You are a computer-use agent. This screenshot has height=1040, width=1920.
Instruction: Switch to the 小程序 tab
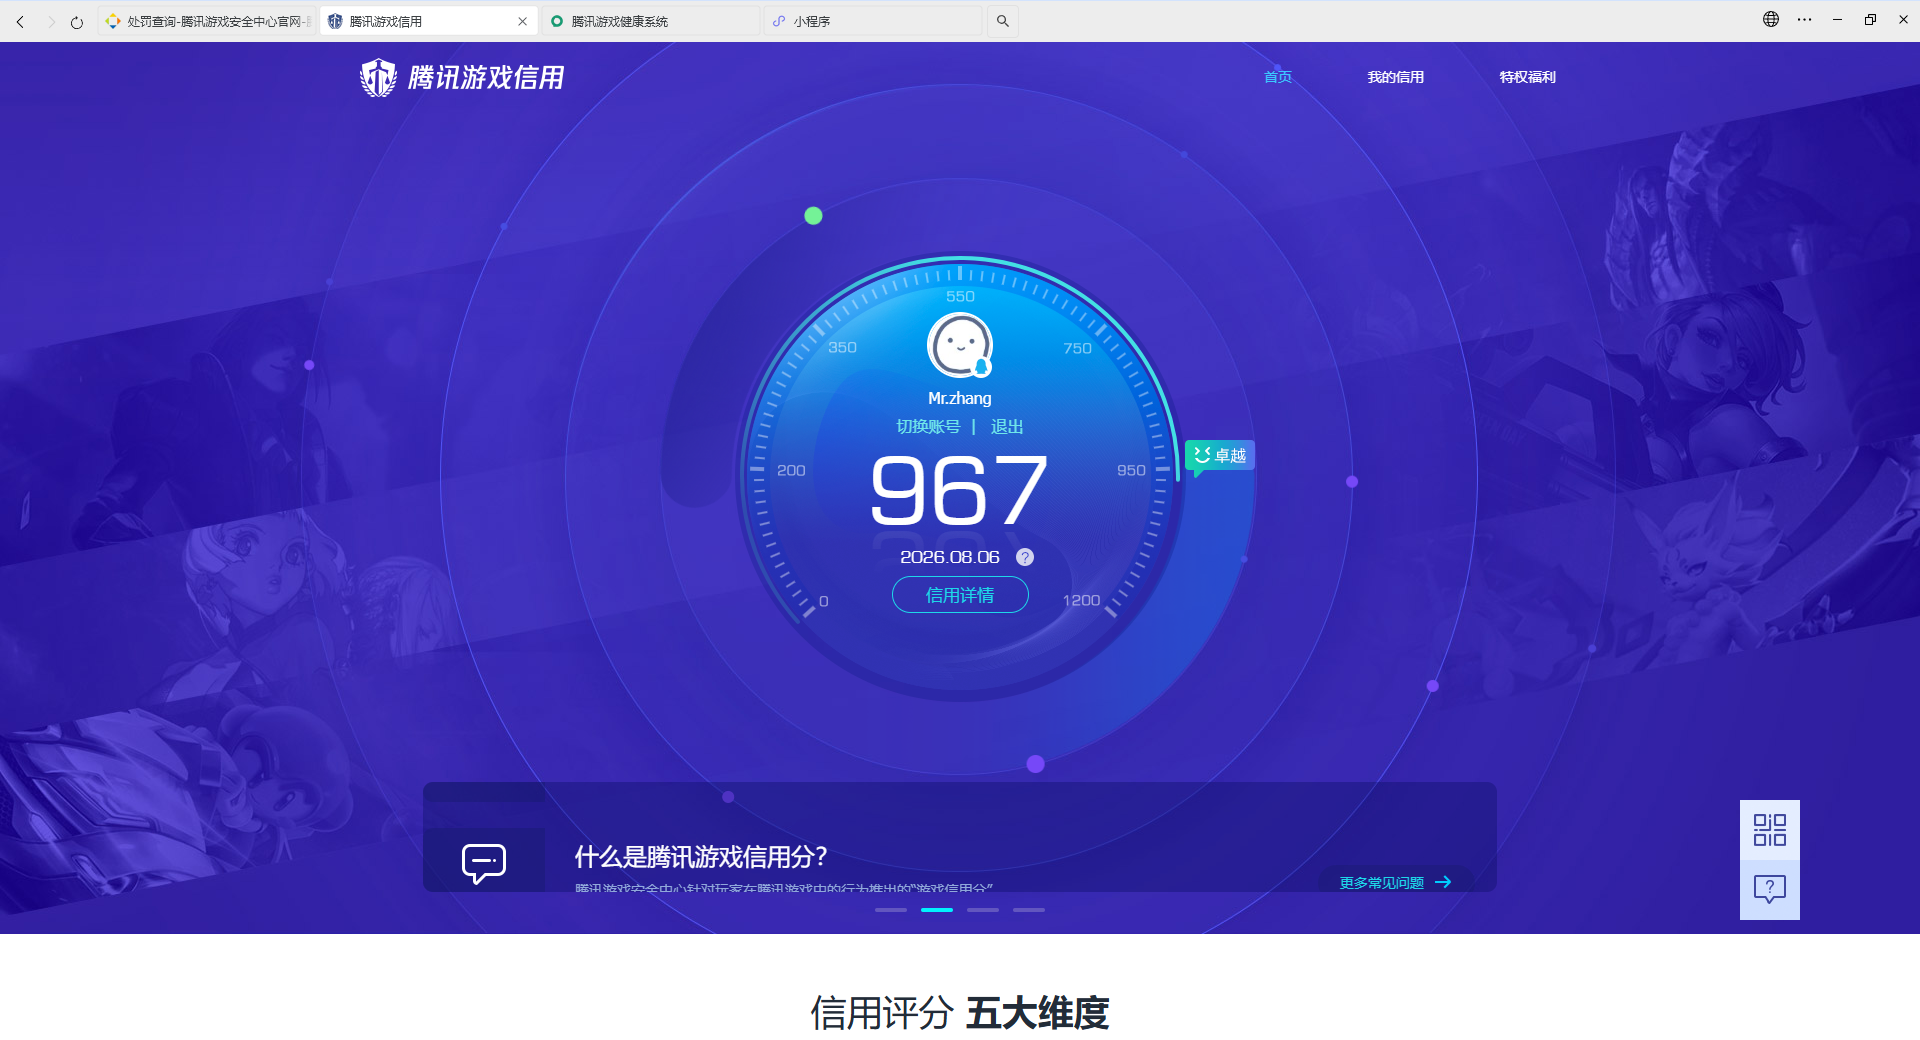coord(873,21)
